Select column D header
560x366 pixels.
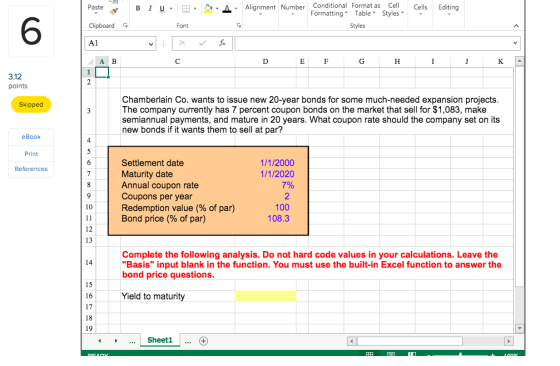click(x=265, y=61)
